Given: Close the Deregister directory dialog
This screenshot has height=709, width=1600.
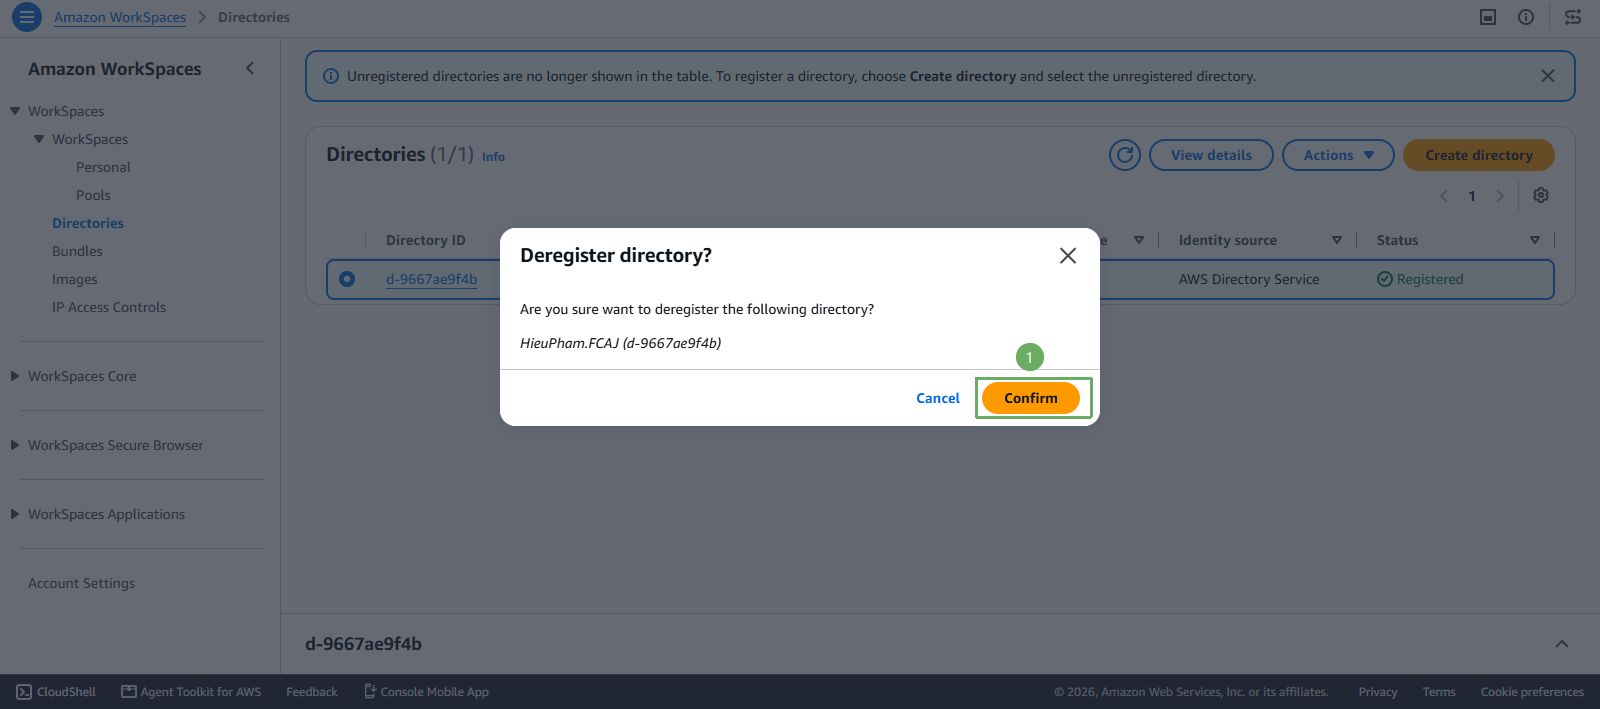Looking at the screenshot, I should tap(1068, 256).
